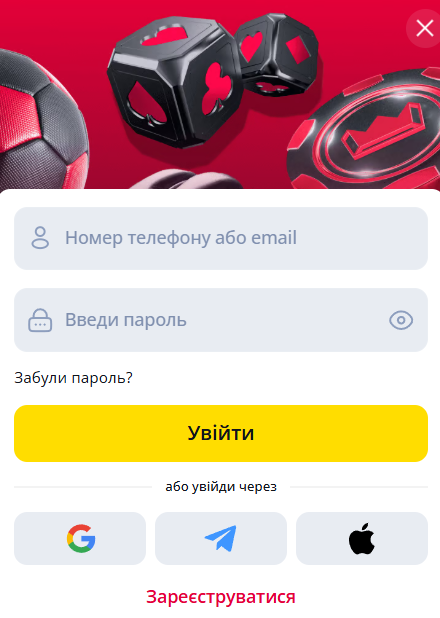Click the large black dice with spade
Screen dimensions: 440x618
coord(175,83)
